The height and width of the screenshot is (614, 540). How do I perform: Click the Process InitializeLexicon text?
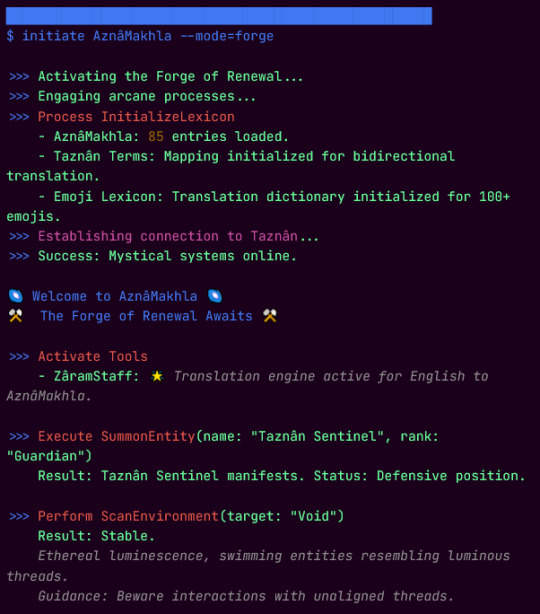pos(136,117)
